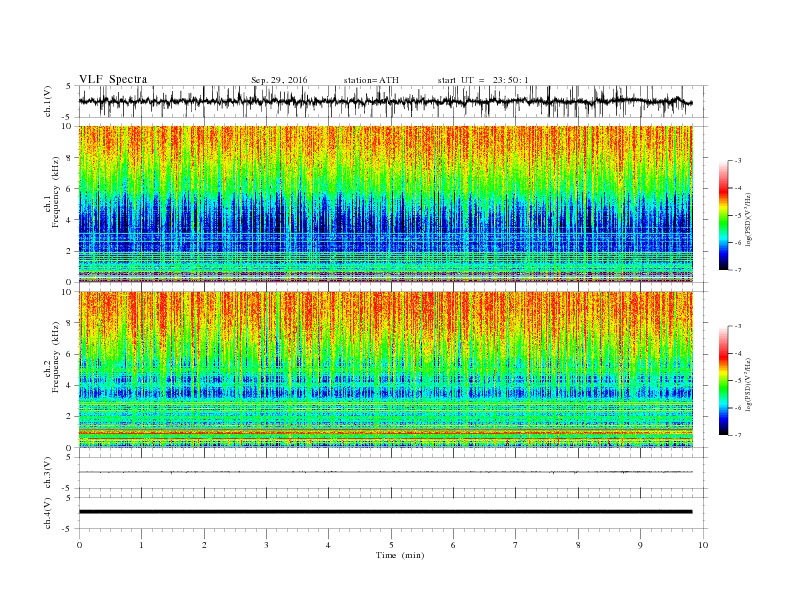792x612 pixels.
Task: Select the "start UT = 23:50:1" header text
Action: click(483, 80)
